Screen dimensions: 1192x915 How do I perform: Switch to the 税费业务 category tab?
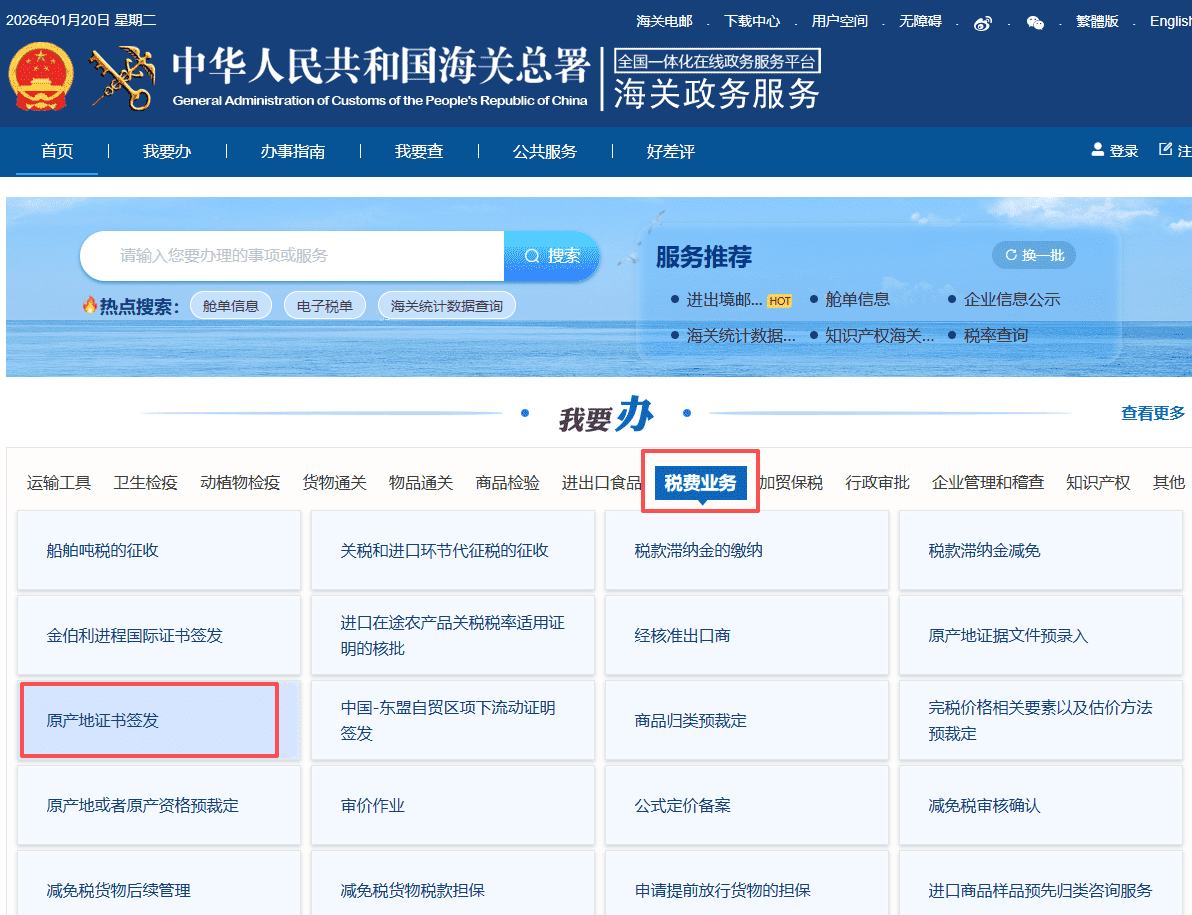click(700, 481)
